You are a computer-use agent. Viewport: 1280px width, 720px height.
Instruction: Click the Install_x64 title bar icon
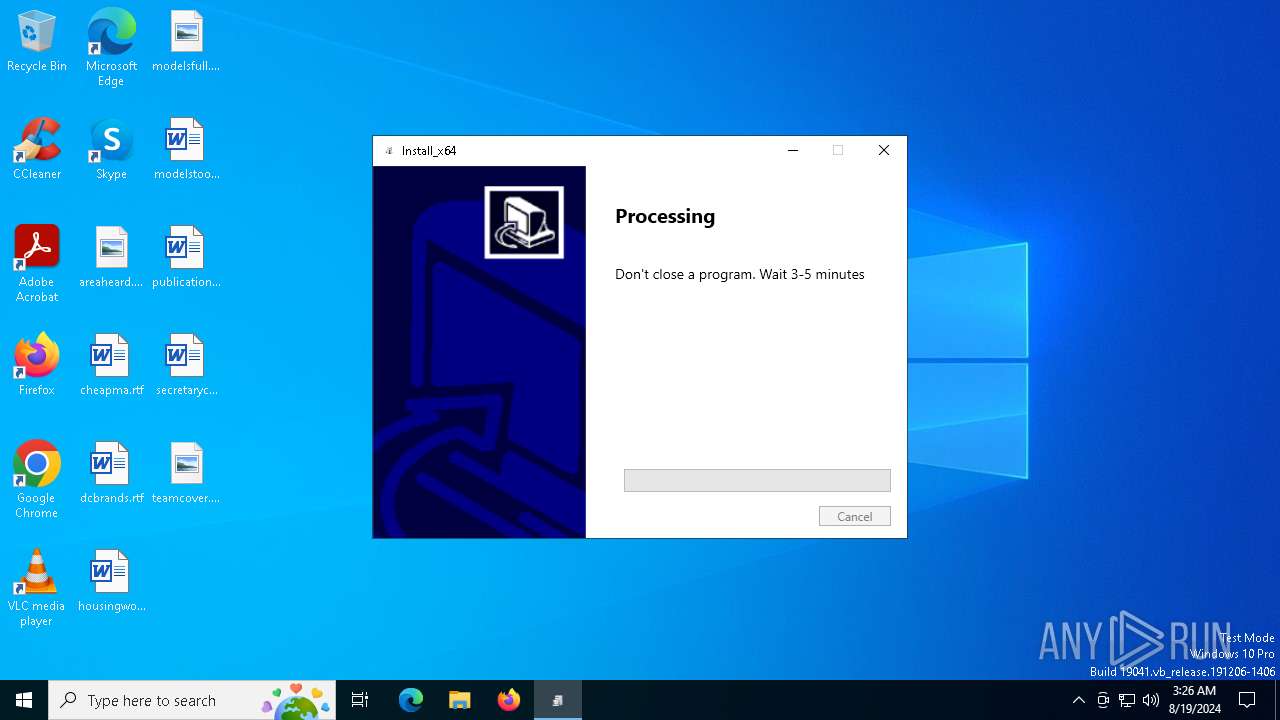[389, 151]
